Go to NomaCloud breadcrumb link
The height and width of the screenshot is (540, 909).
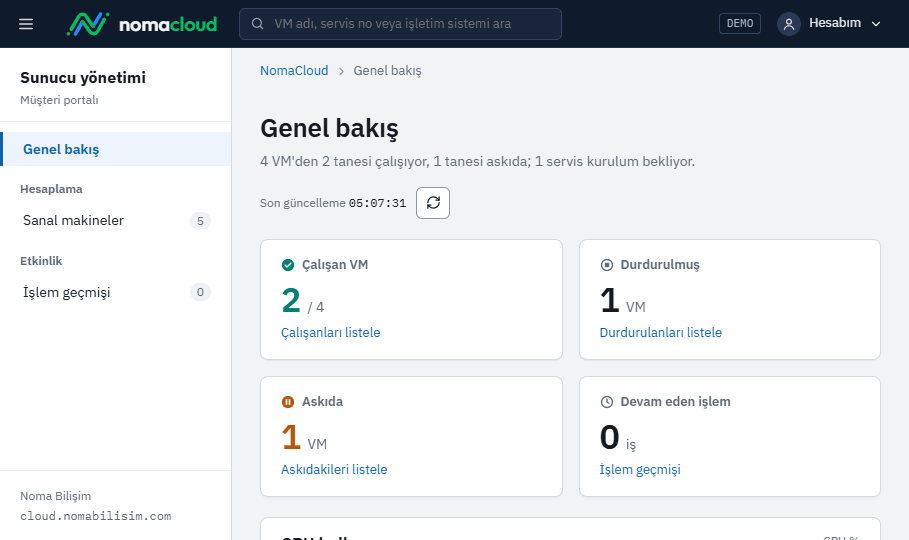coord(294,71)
